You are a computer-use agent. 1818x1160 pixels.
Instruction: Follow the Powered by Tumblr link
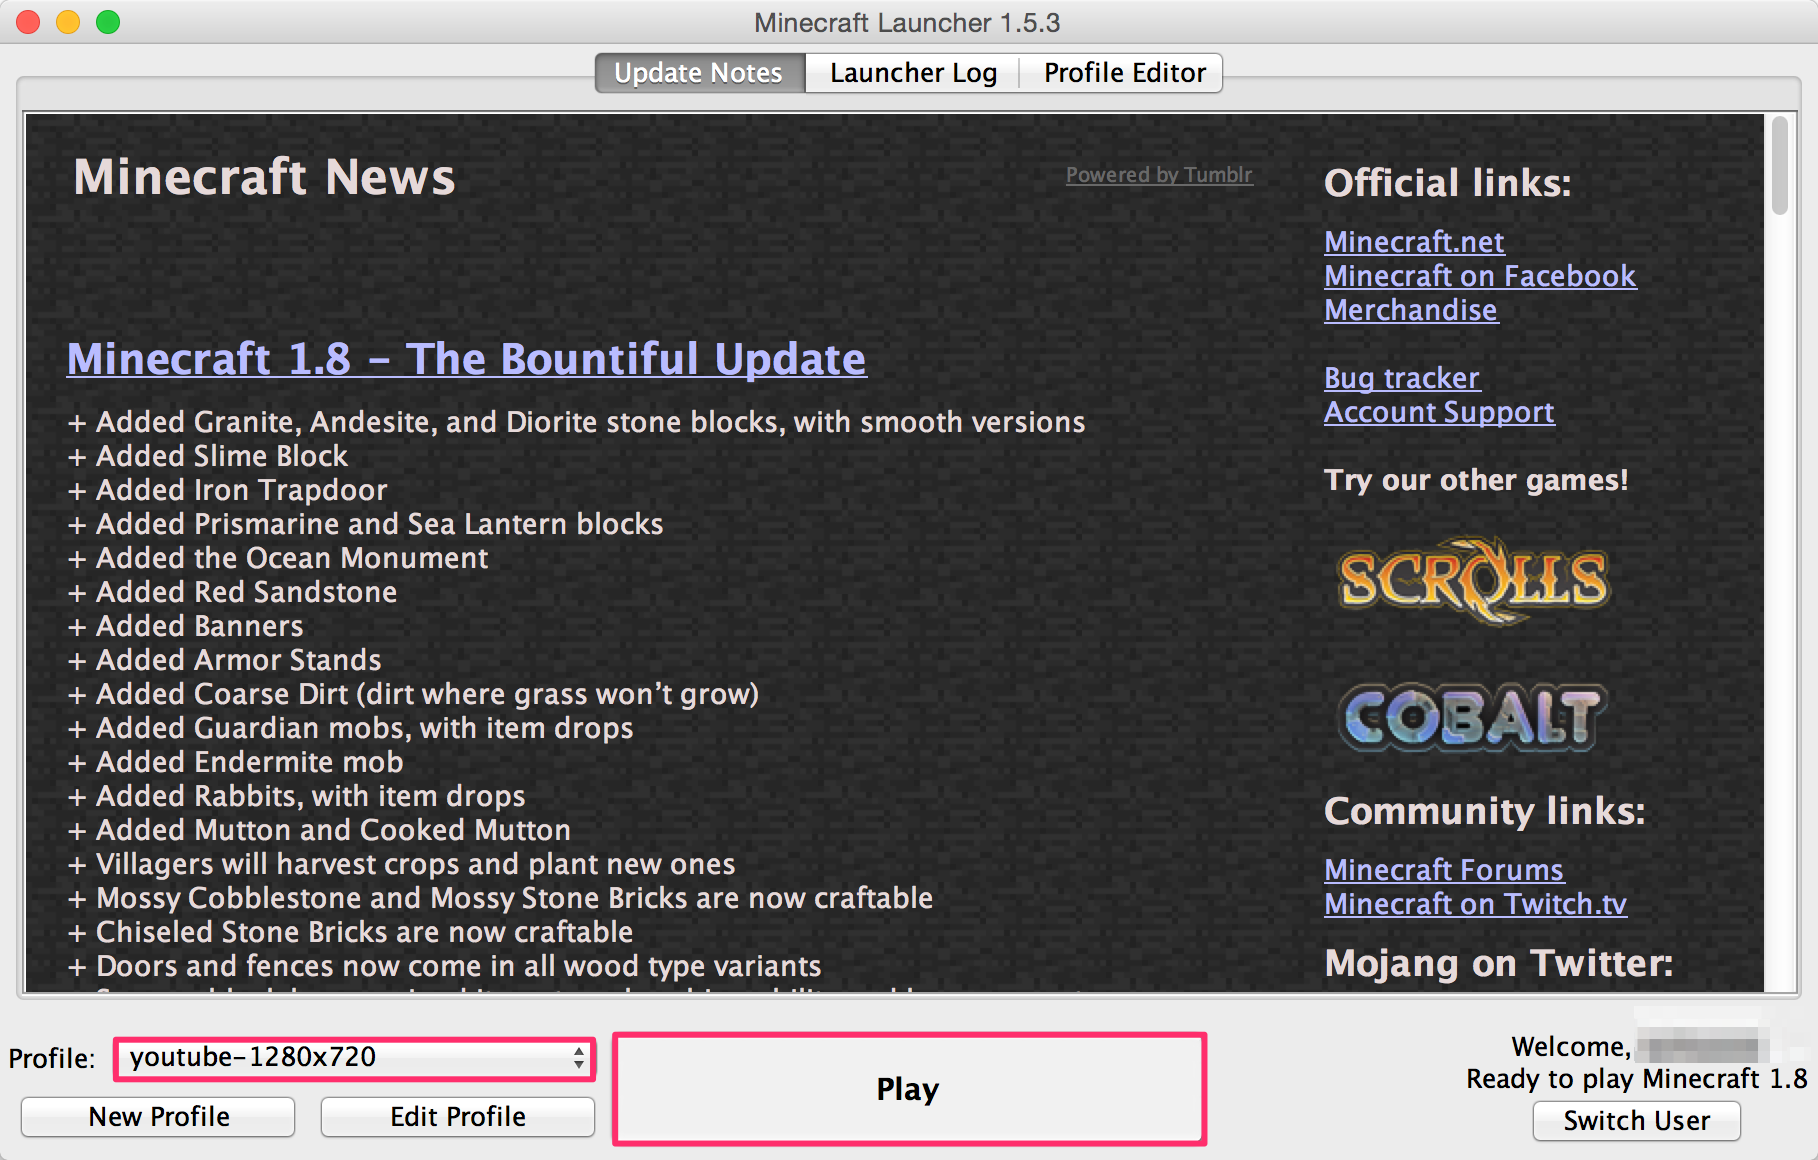(x=1159, y=175)
